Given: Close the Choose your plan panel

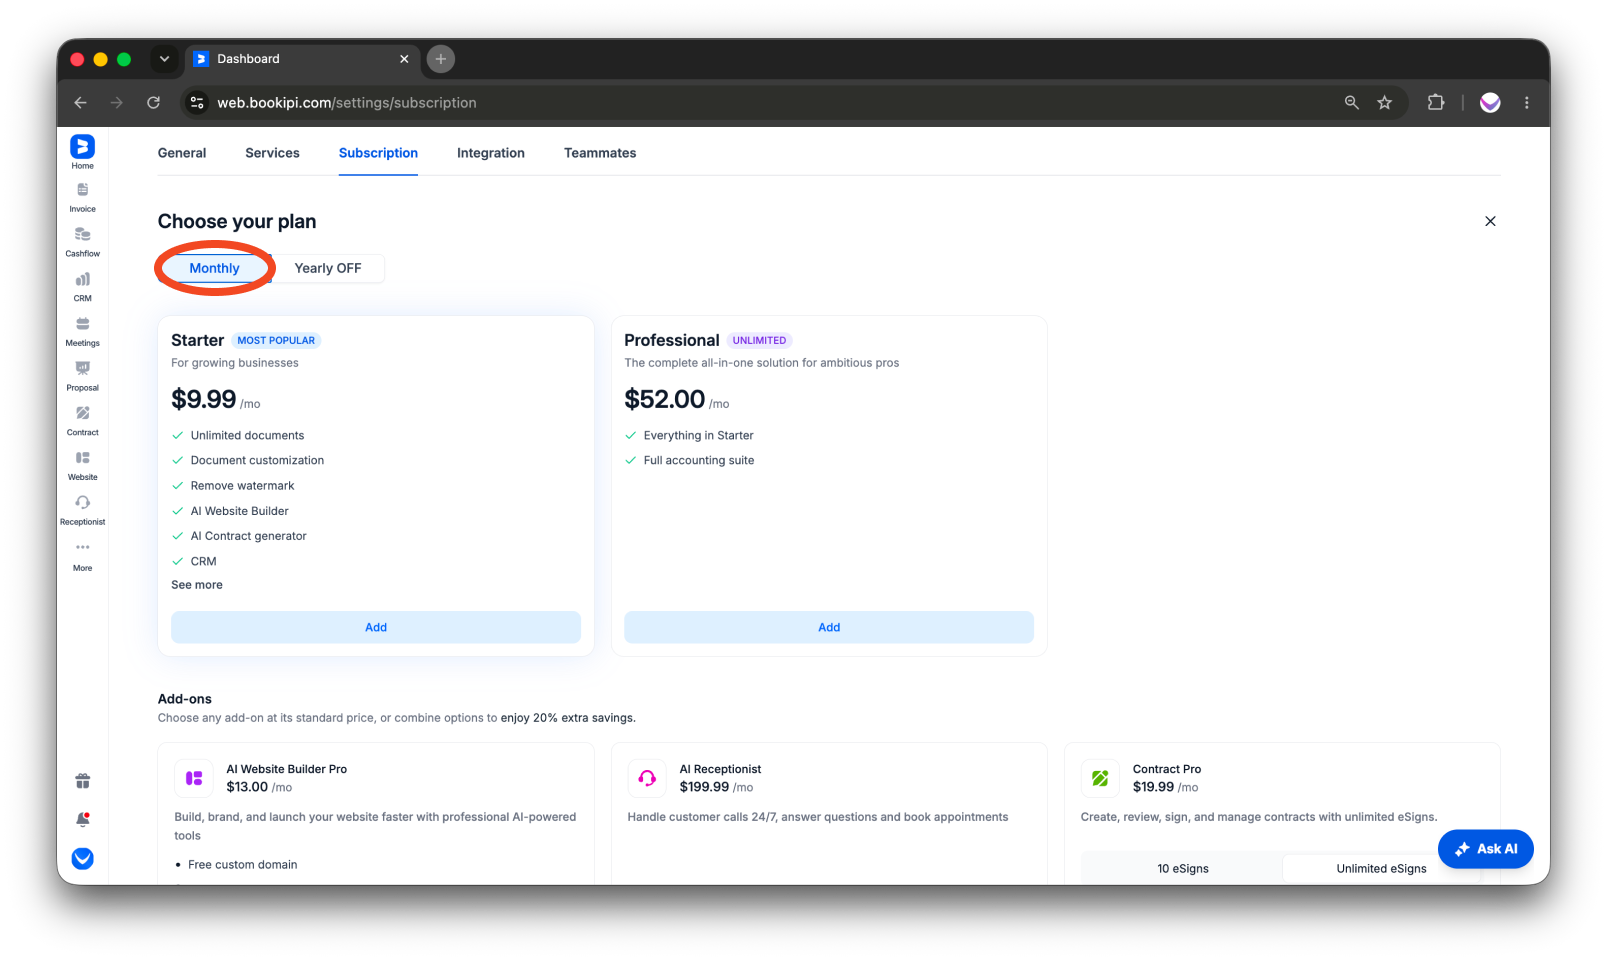Looking at the screenshot, I should click(1490, 221).
